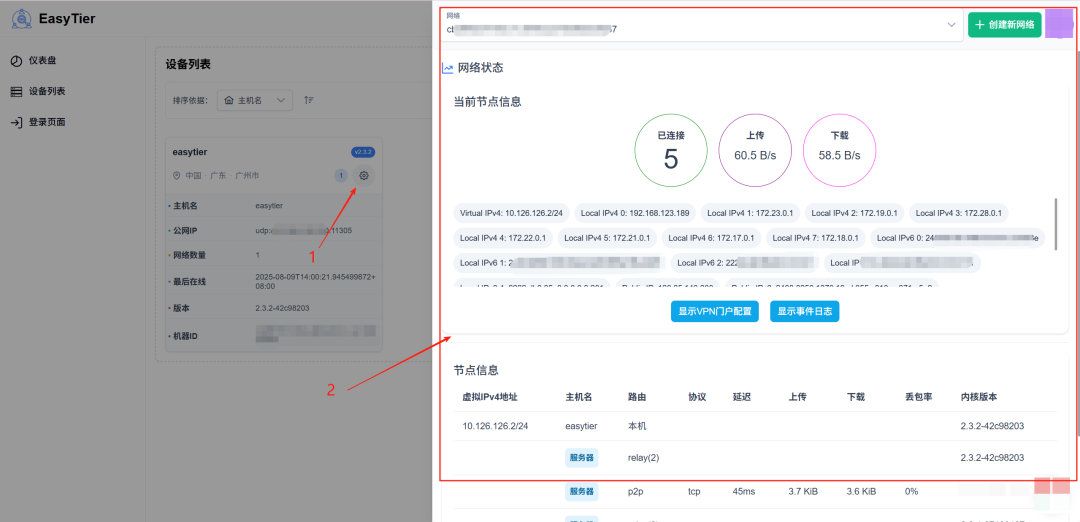Click the location pin icon before 中国
The width and height of the screenshot is (1080, 522).
tap(176, 176)
